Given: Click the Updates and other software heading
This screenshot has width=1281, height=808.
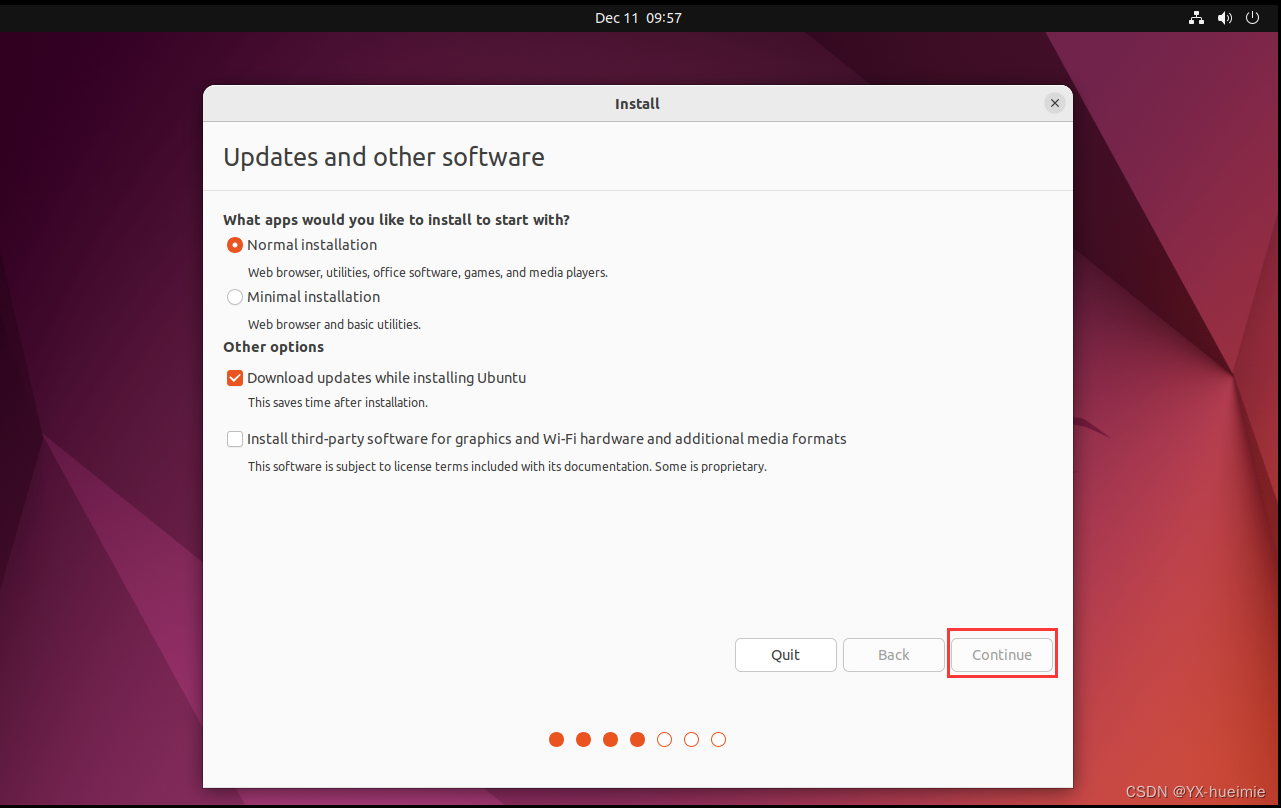Looking at the screenshot, I should click(x=384, y=157).
